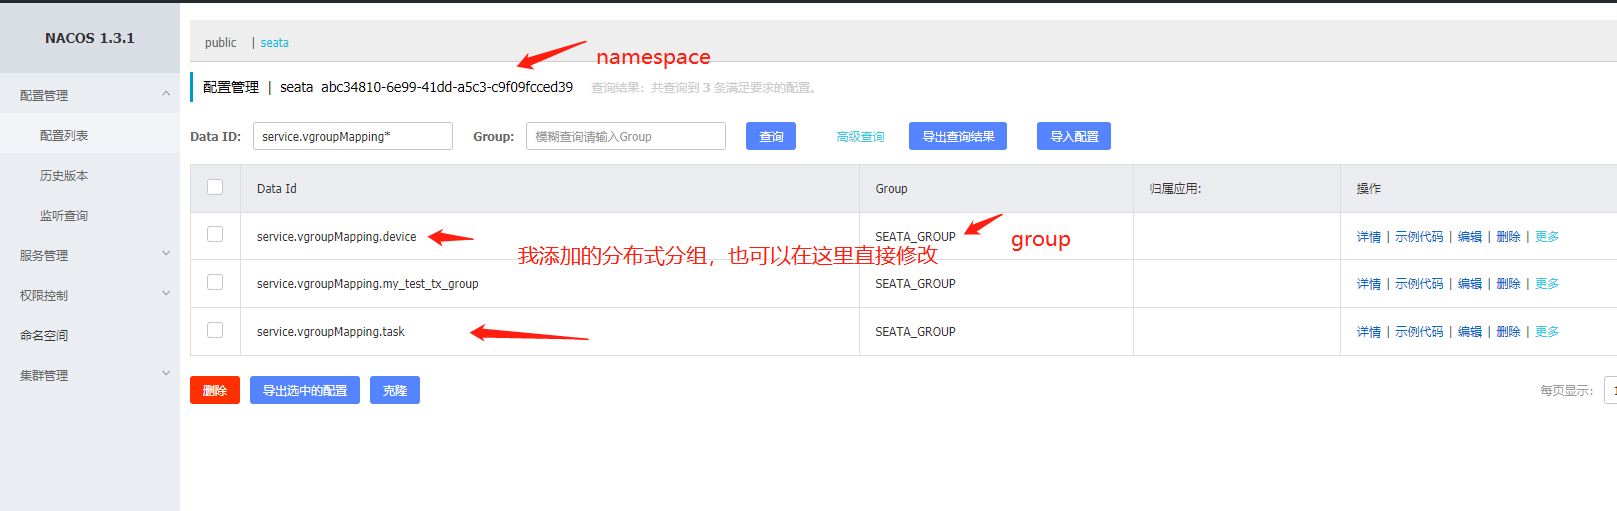Click 编辑 for service.vgroupMapping.task
Image resolution: width=1617 pixels, height=511 pixels.
click(x=1469, y=332)
